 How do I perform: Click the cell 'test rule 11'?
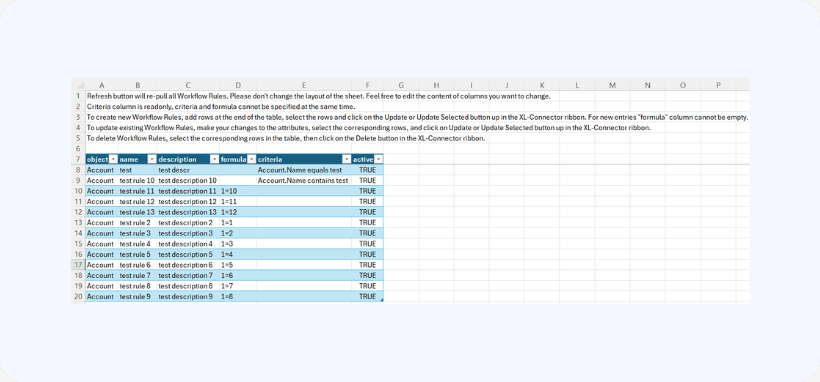[137, 191]
